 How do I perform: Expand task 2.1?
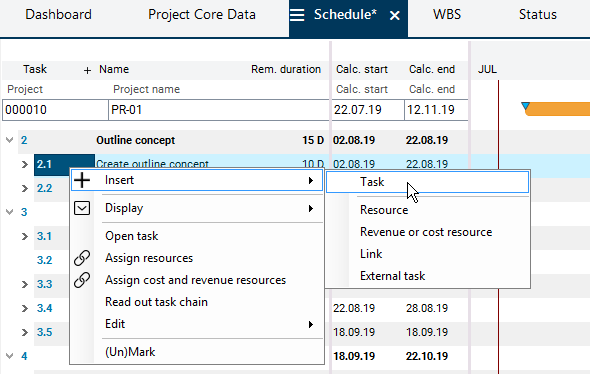tap(25, 164)
